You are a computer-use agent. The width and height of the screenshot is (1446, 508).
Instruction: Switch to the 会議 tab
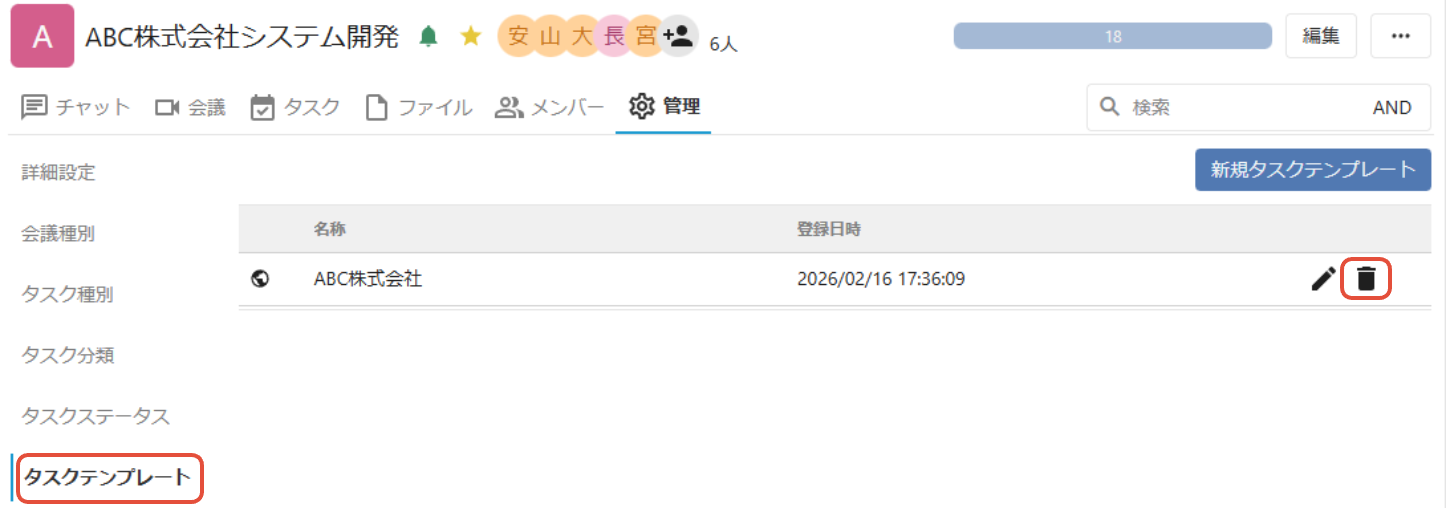(x=190, y=107)
